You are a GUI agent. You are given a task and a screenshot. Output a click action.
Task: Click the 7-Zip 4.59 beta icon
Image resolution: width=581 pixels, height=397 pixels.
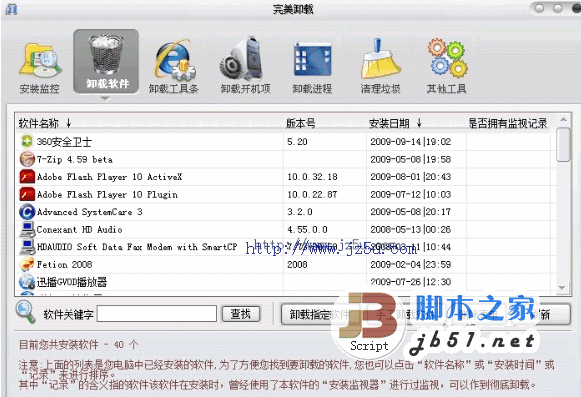coord(27,159)
